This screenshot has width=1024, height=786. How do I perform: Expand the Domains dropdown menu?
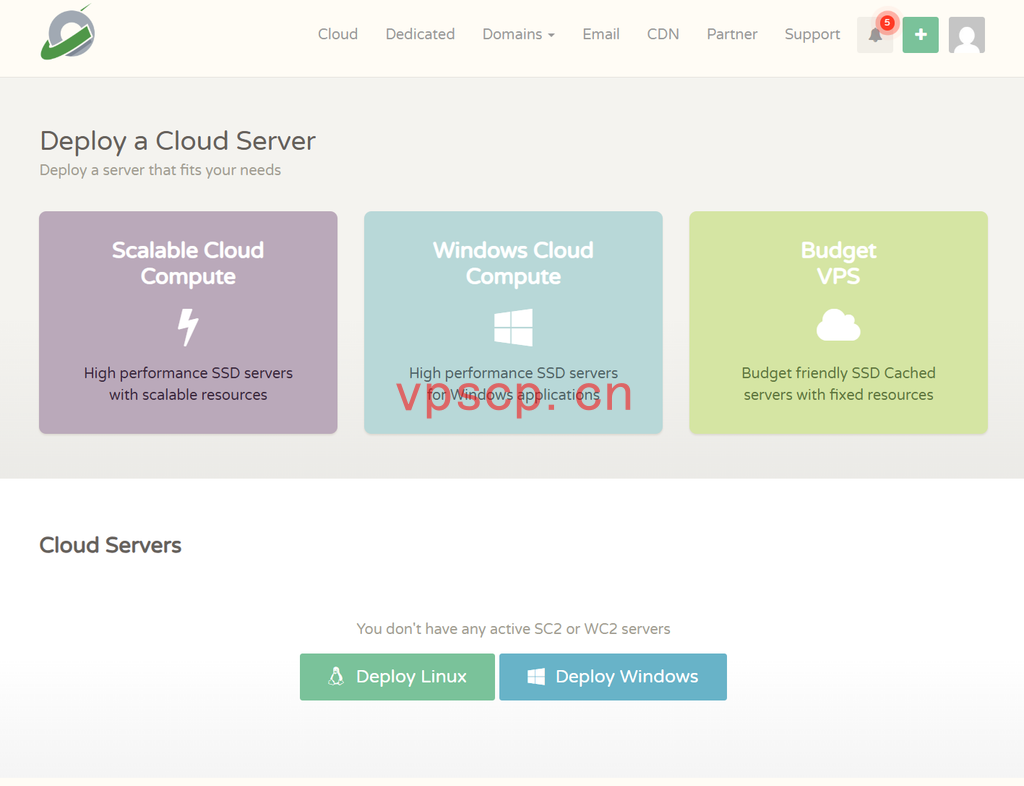coord(519,34)
